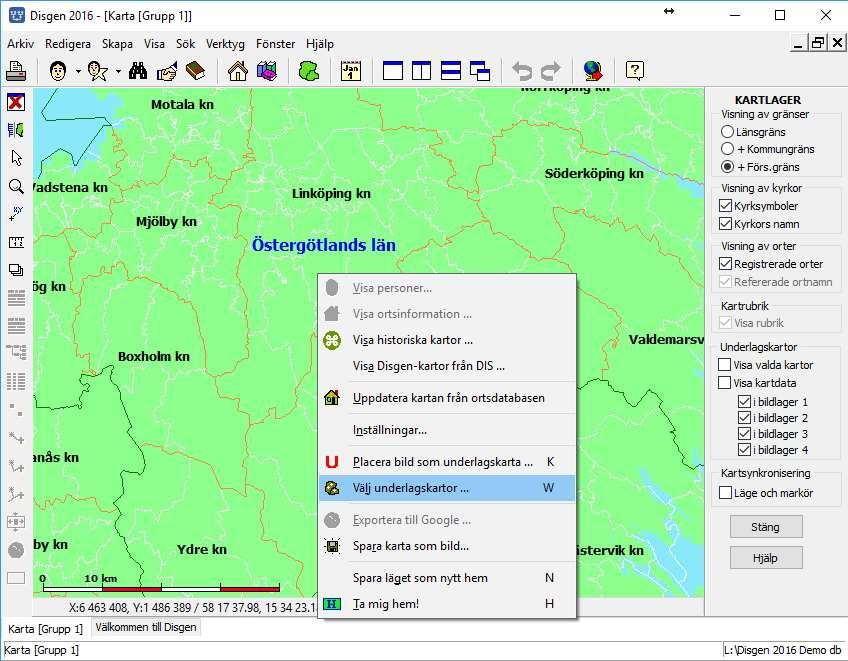Choose Välj underlagskartor from the context menu

click(447, 488)
